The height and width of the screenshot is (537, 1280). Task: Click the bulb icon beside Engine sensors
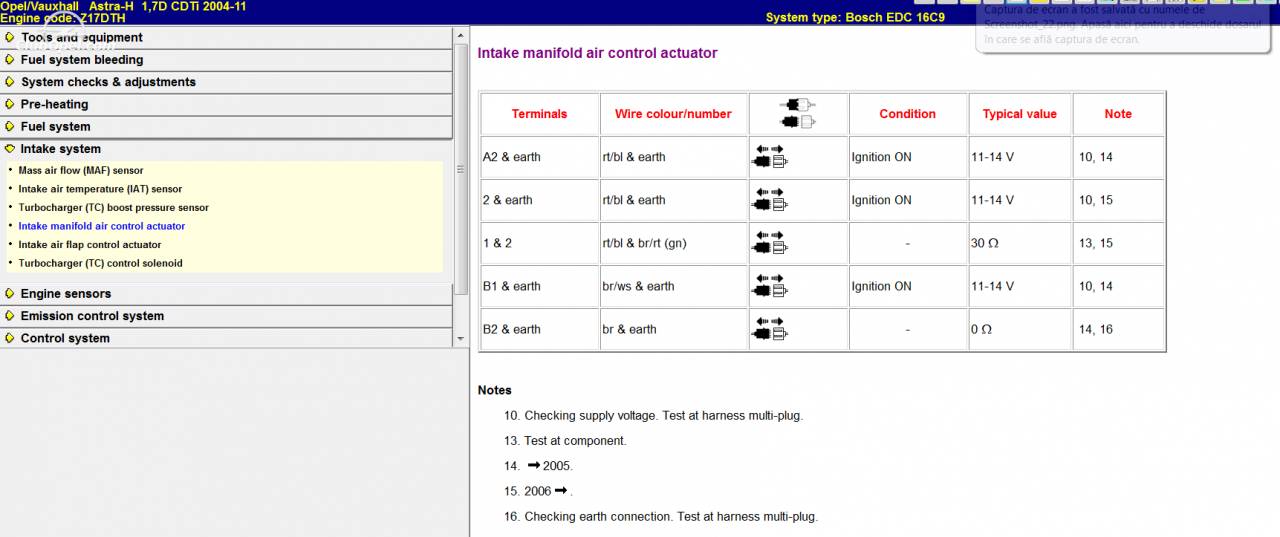[10, 294]
